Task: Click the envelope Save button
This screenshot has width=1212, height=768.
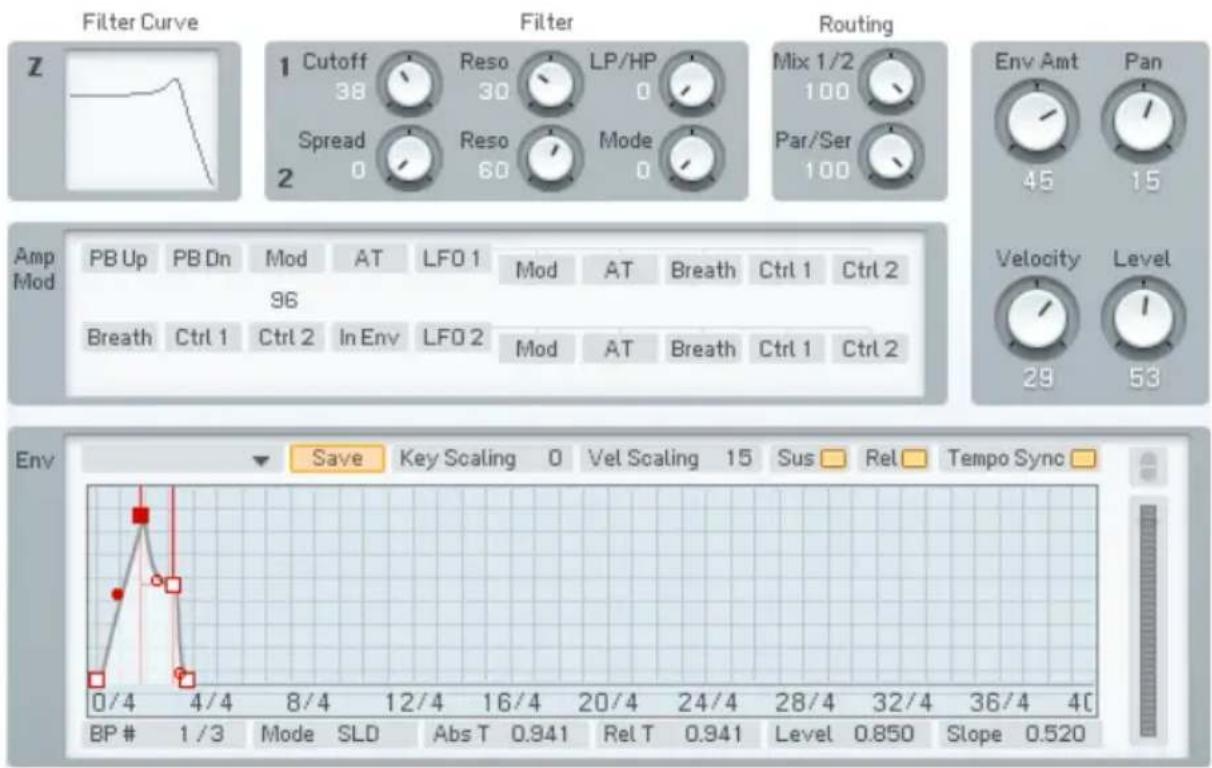Action: pyautogui.click(x=338, y=459)
